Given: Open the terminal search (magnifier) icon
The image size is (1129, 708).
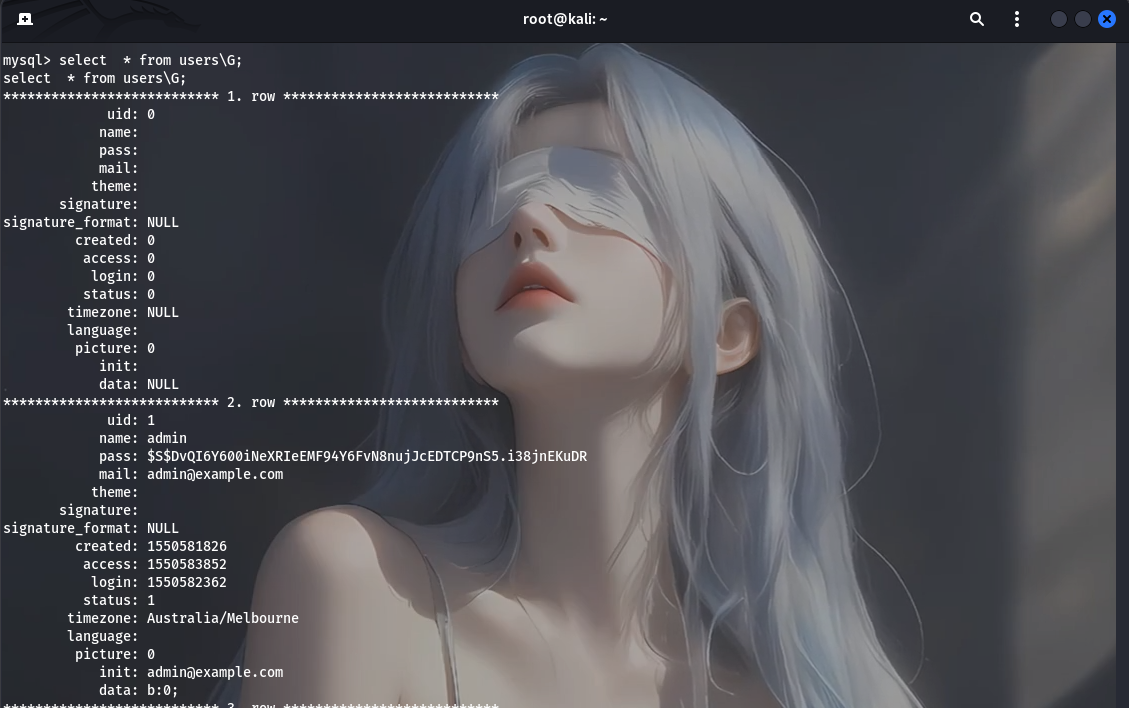Looking at the screenshot, I should point(976,19).
